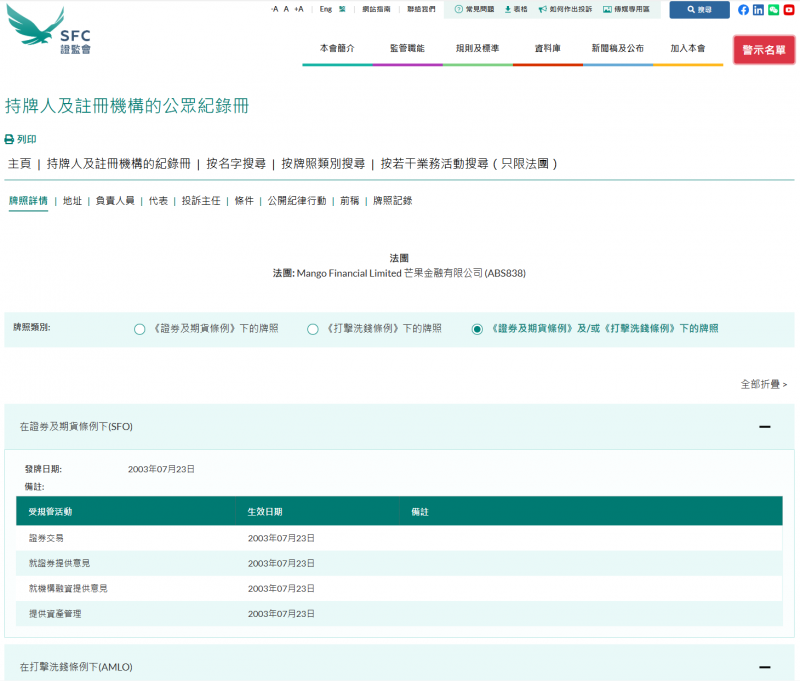Open SFC LinkedIn page icon
Image resolution: width=800 pixels, height=681 pixels.
pyautogui.click(x=759, y=10)
